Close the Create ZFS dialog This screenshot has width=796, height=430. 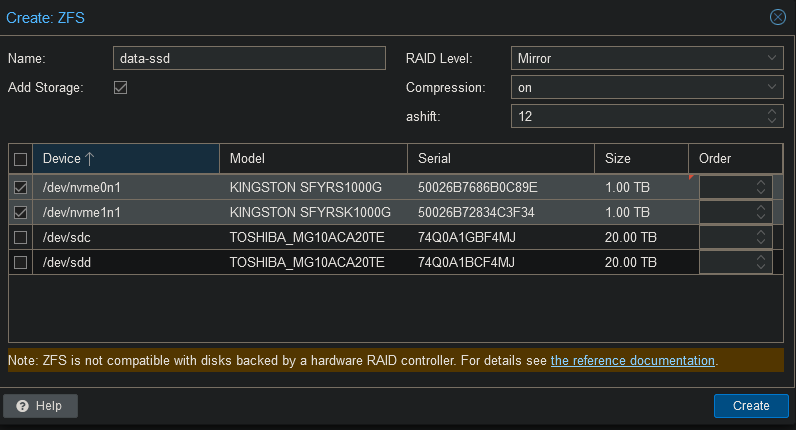[777, 17]
